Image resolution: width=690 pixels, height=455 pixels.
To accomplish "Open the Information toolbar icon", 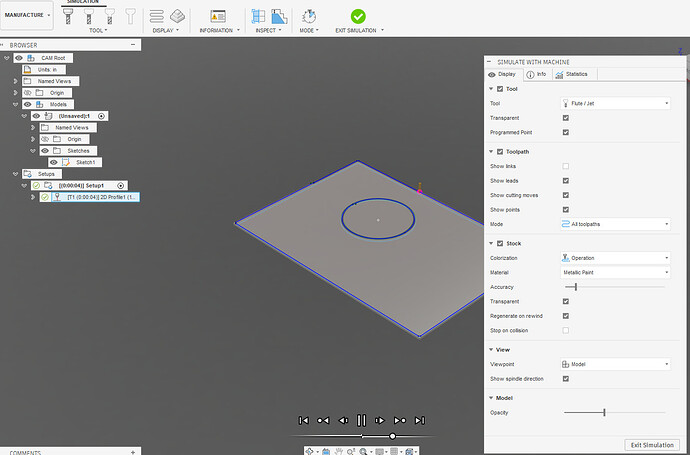I will [x=218, y=16].
